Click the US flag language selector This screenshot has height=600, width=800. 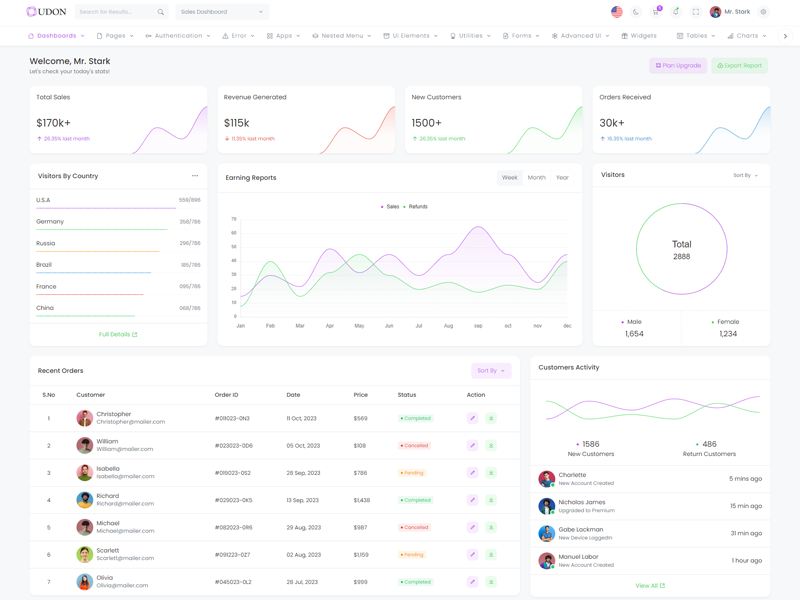[x=616, y=12]
